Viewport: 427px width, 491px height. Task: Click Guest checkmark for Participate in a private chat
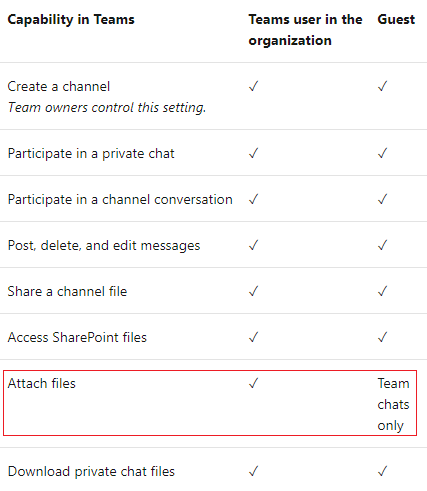coord(382,153)
